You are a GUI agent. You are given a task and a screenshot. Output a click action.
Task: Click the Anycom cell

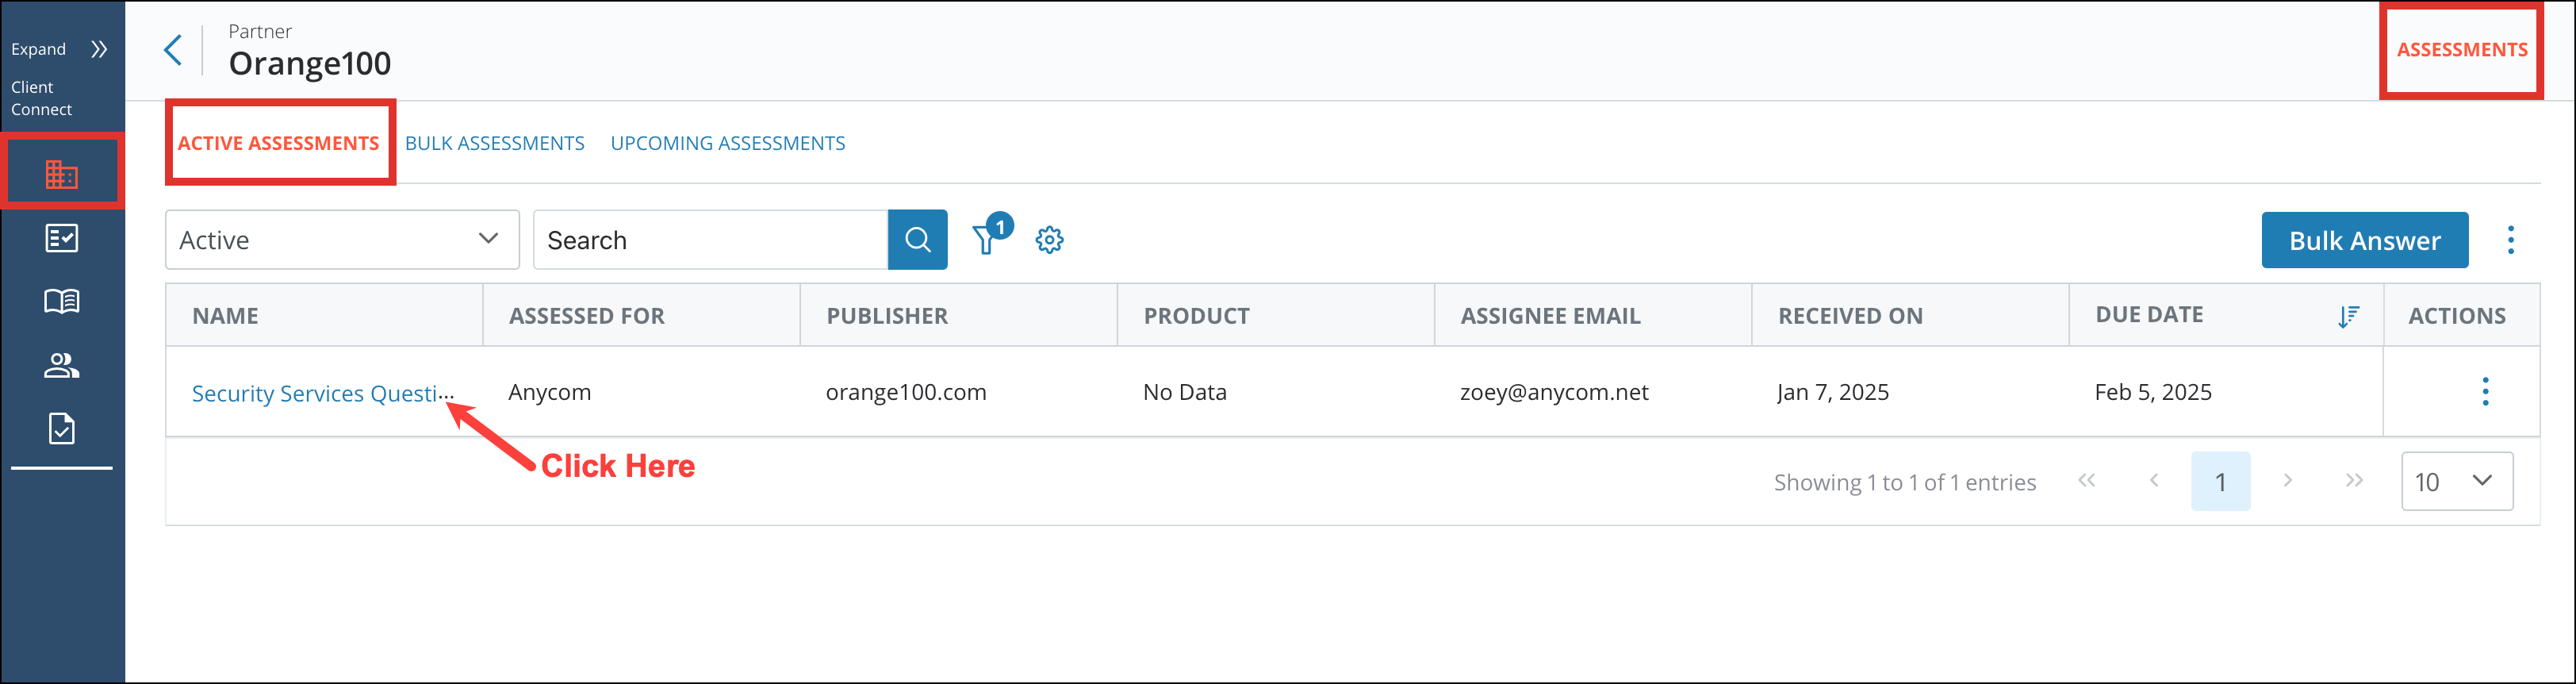pyautogui.click(x=549, y=392)
